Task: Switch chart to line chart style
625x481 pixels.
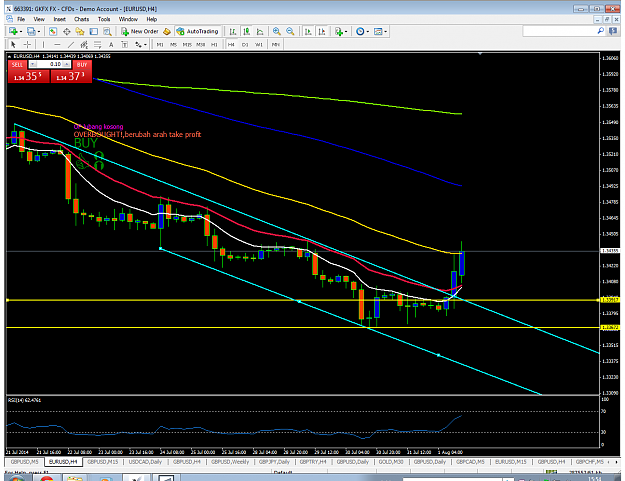Action: point(260,31)
